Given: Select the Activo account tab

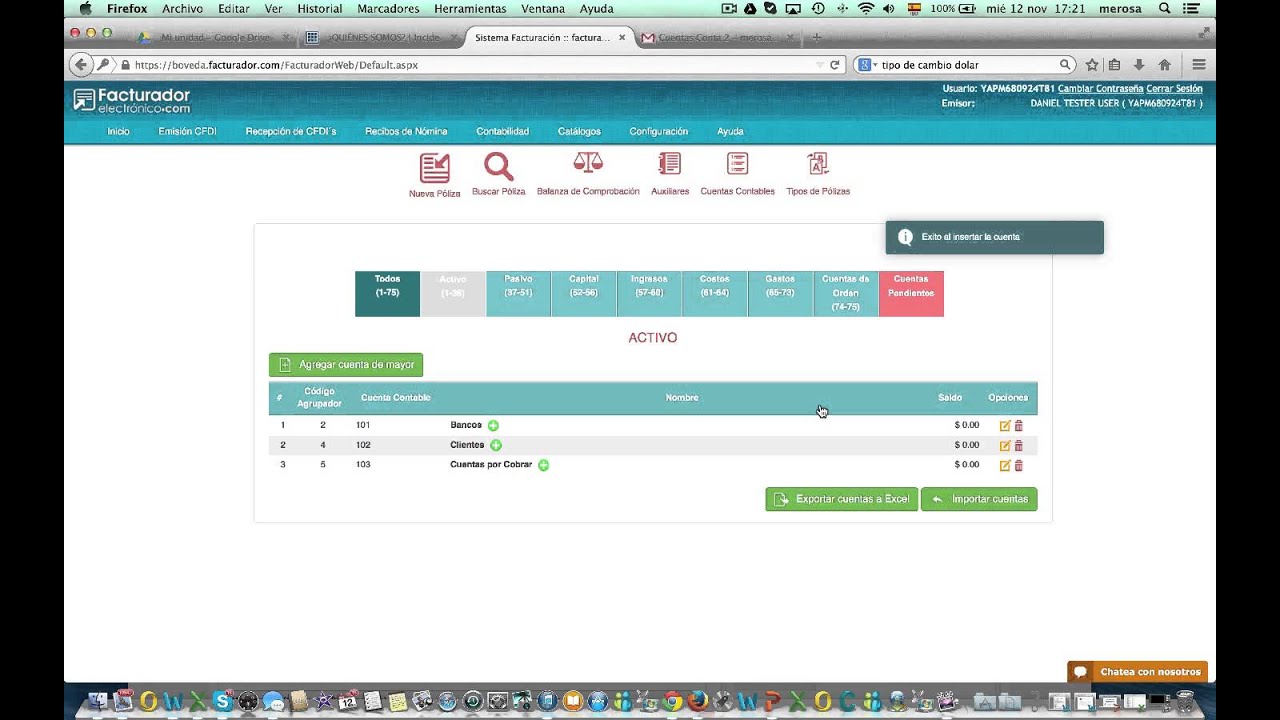Looking at the screenshot, I should 453,294.
